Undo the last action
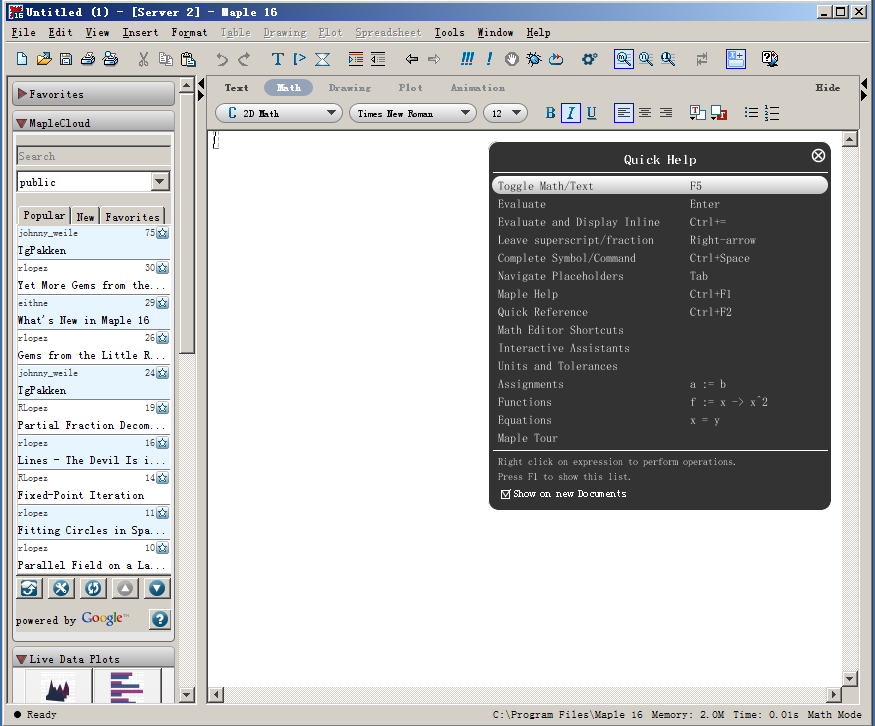The width and height of the screenshot is (875, 726). (x=222, y=59)
